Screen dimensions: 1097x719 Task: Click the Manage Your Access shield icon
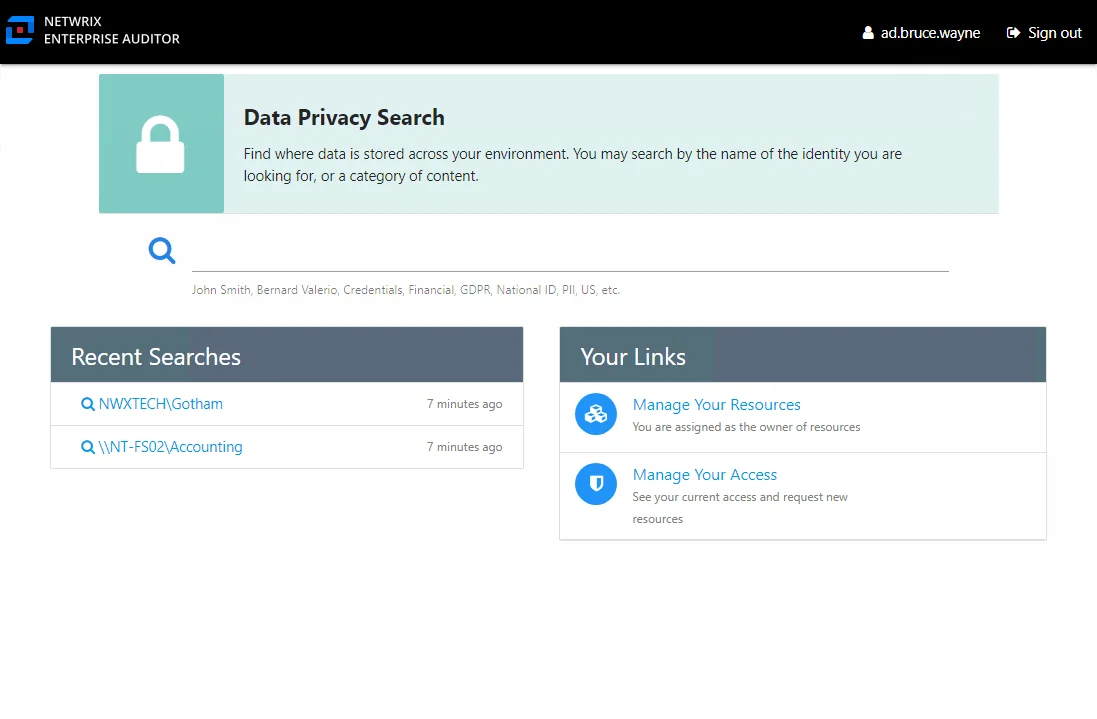click(596, 483)
